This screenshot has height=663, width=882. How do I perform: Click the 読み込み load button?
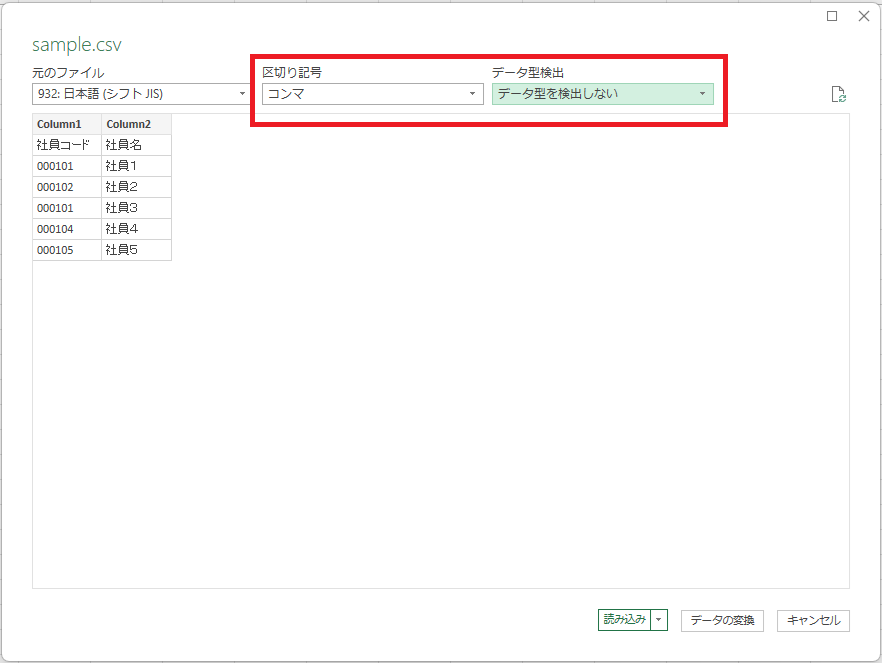pyautogui.click(x=625, y=620)
